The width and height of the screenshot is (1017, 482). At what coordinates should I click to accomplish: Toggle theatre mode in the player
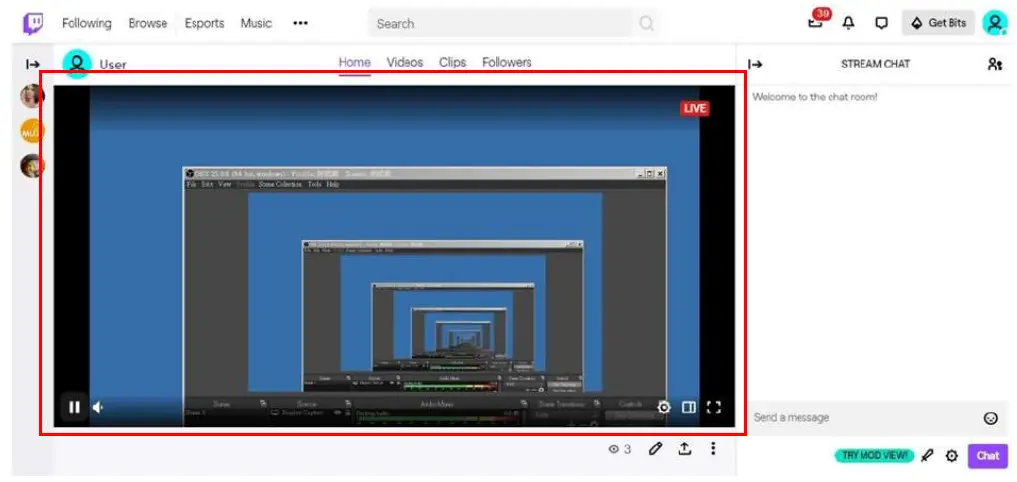click(689, 407)
